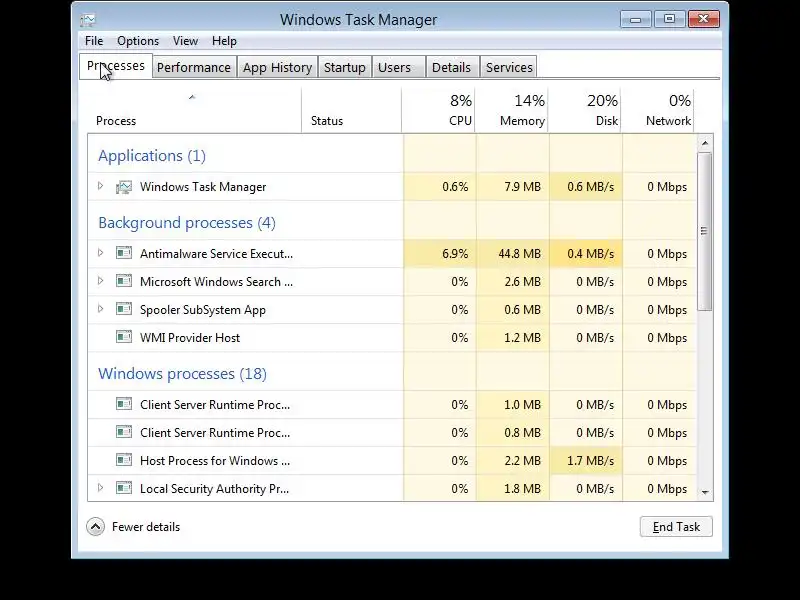Click the 1.7 MB/s disk value
The width and height of the screenshot is (800, 600).
(x=590, y=461)
